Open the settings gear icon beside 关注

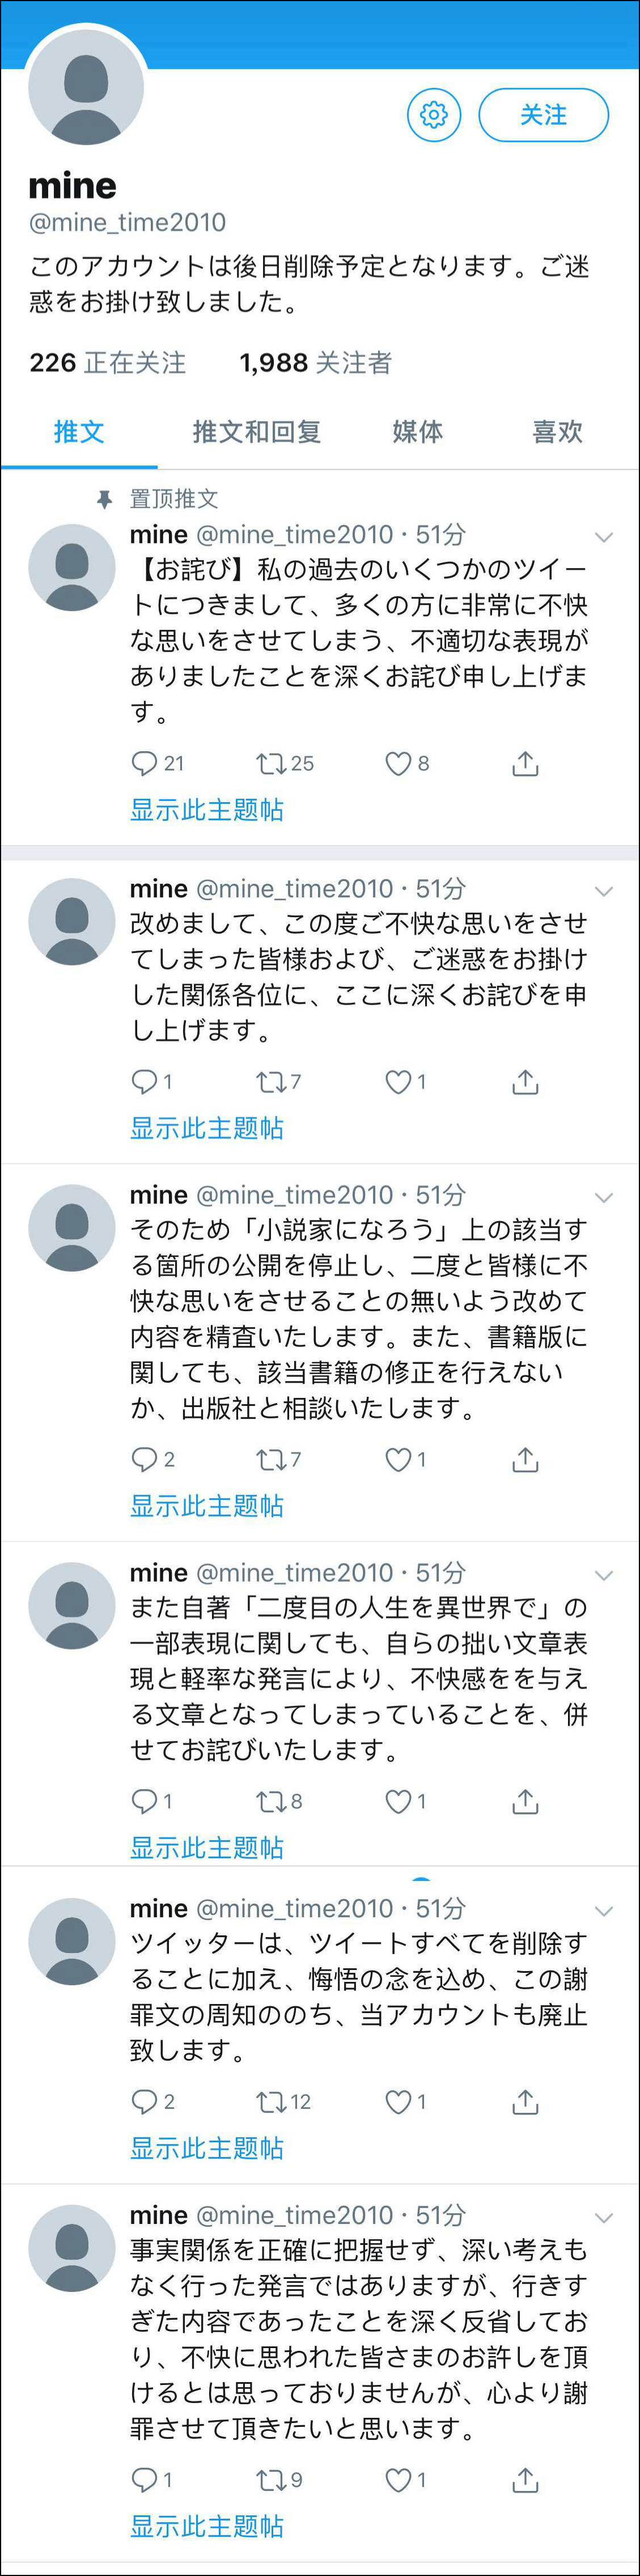[434, 115]
